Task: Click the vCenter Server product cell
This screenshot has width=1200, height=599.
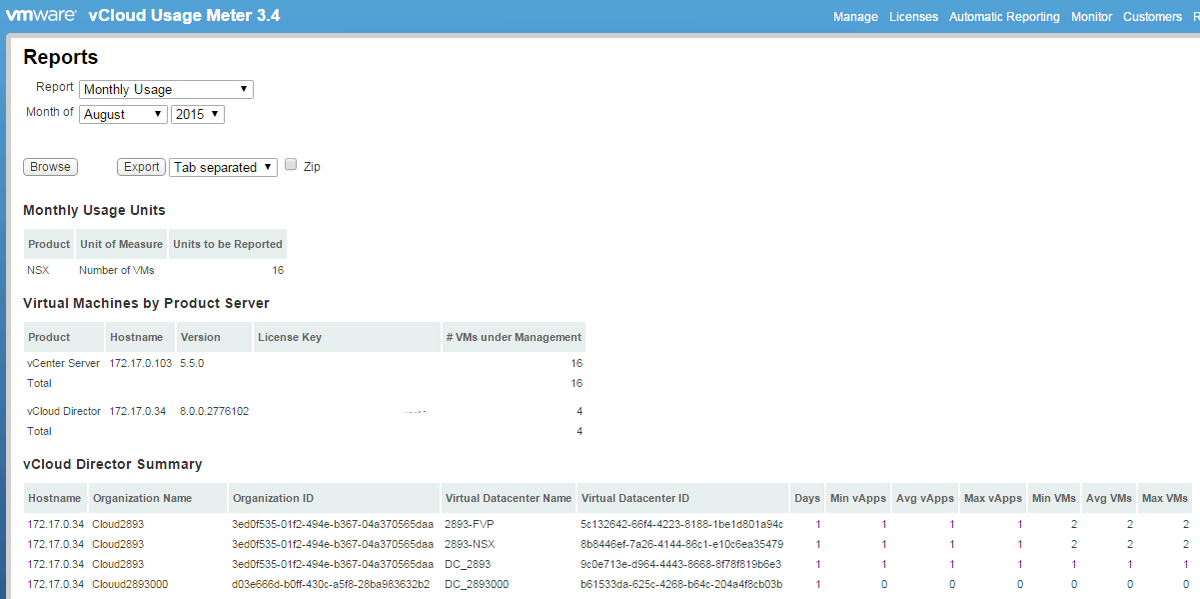Action: click(x=64, y=363)
